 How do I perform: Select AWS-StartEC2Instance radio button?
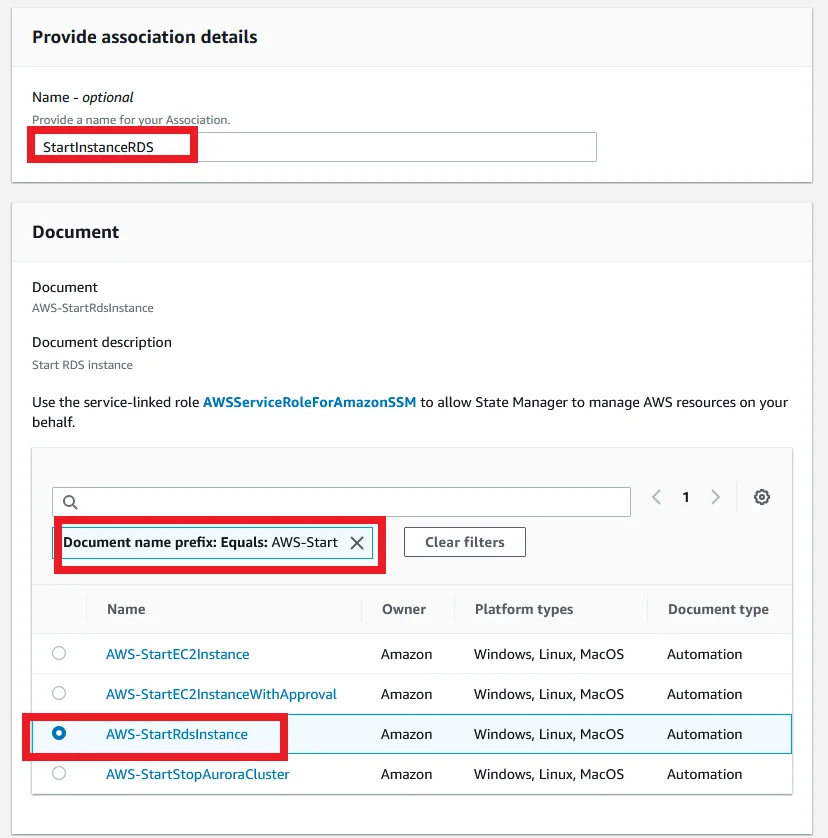coord(59,653)
